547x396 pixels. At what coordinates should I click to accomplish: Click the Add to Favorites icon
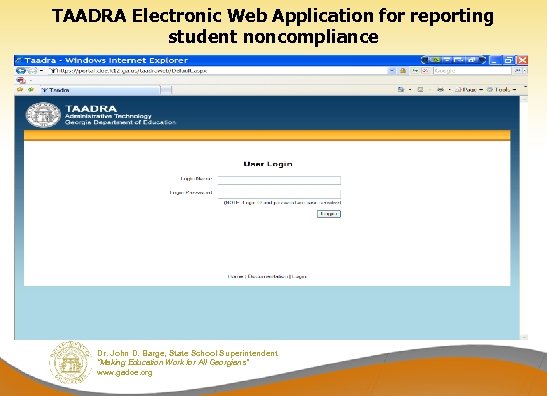[31, 90]
